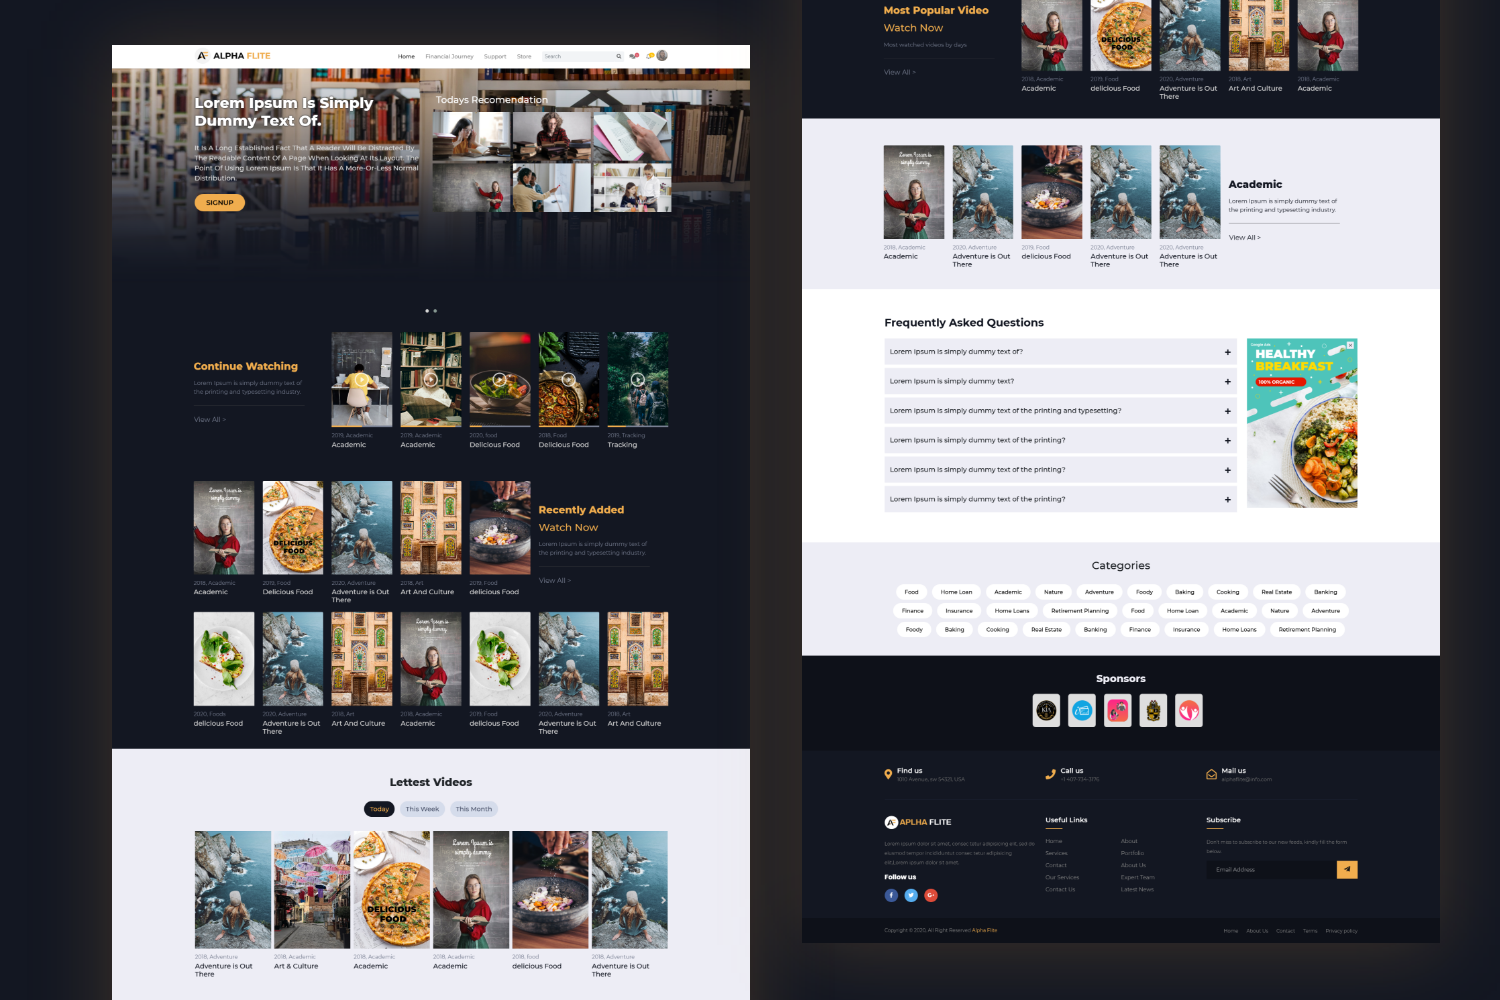Screen dimensions: 1500x1000
Task: Click the Alpha Flite logo in the header
Action: (x=233, y=56)
